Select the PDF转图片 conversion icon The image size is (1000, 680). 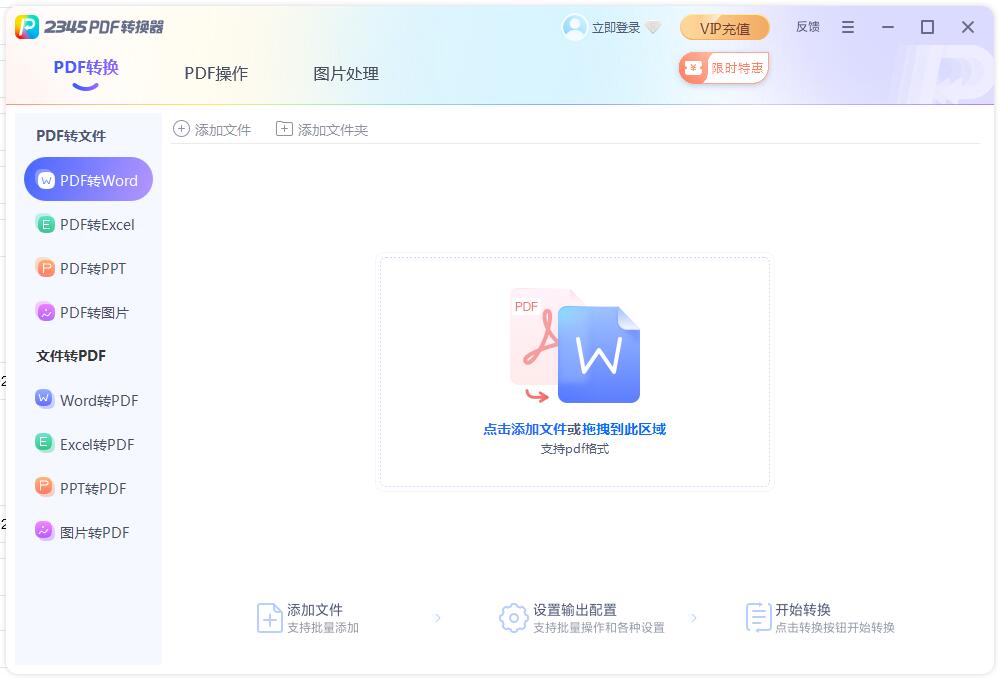click(46, 312)
